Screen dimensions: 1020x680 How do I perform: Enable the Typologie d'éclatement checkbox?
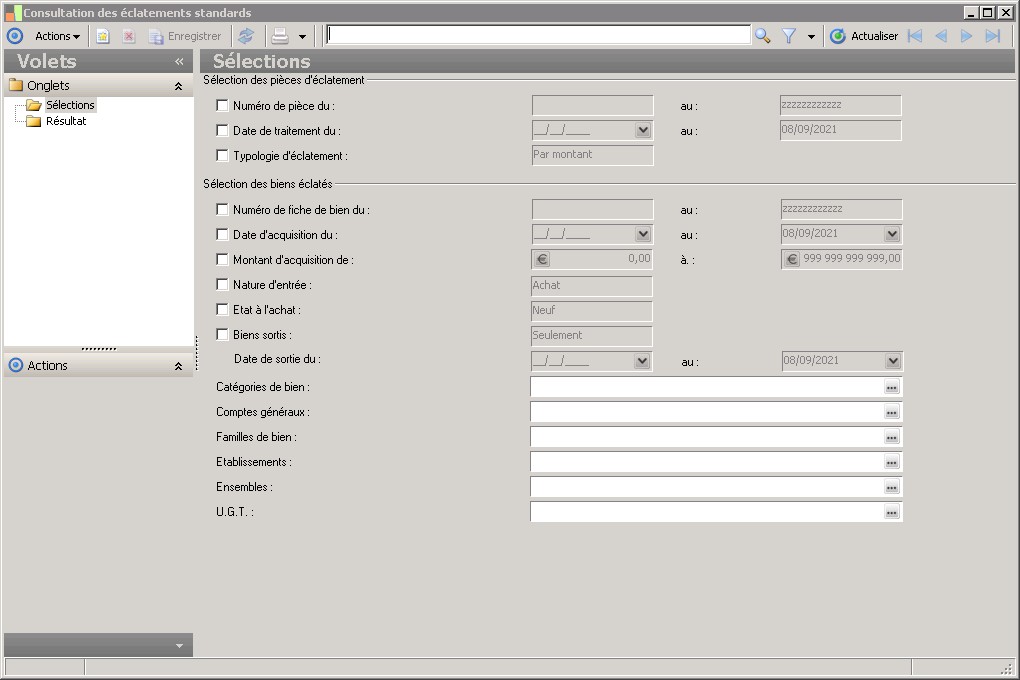(x=222, y=156)
